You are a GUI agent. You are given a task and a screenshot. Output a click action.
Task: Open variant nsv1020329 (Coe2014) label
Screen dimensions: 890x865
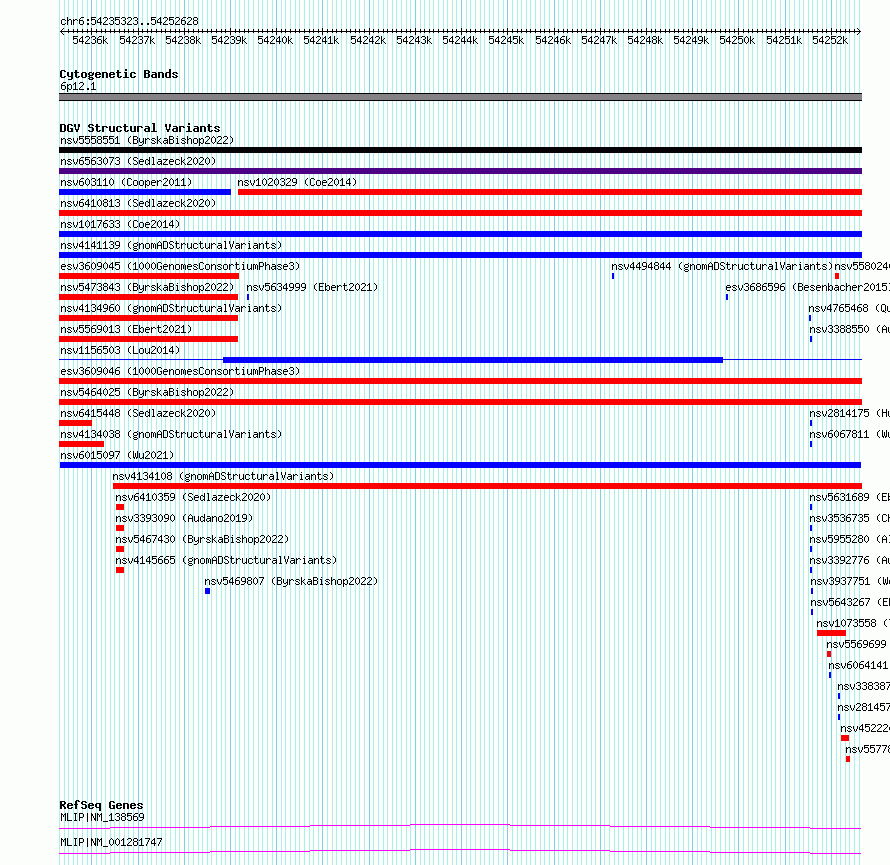click(297, 182)
